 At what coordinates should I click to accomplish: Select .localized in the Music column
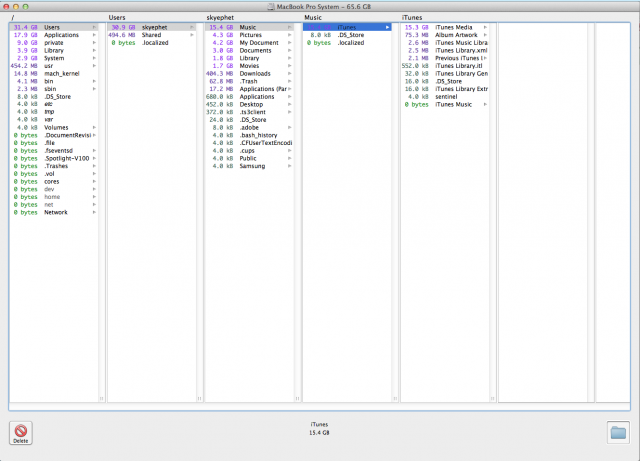click(347, 43)
